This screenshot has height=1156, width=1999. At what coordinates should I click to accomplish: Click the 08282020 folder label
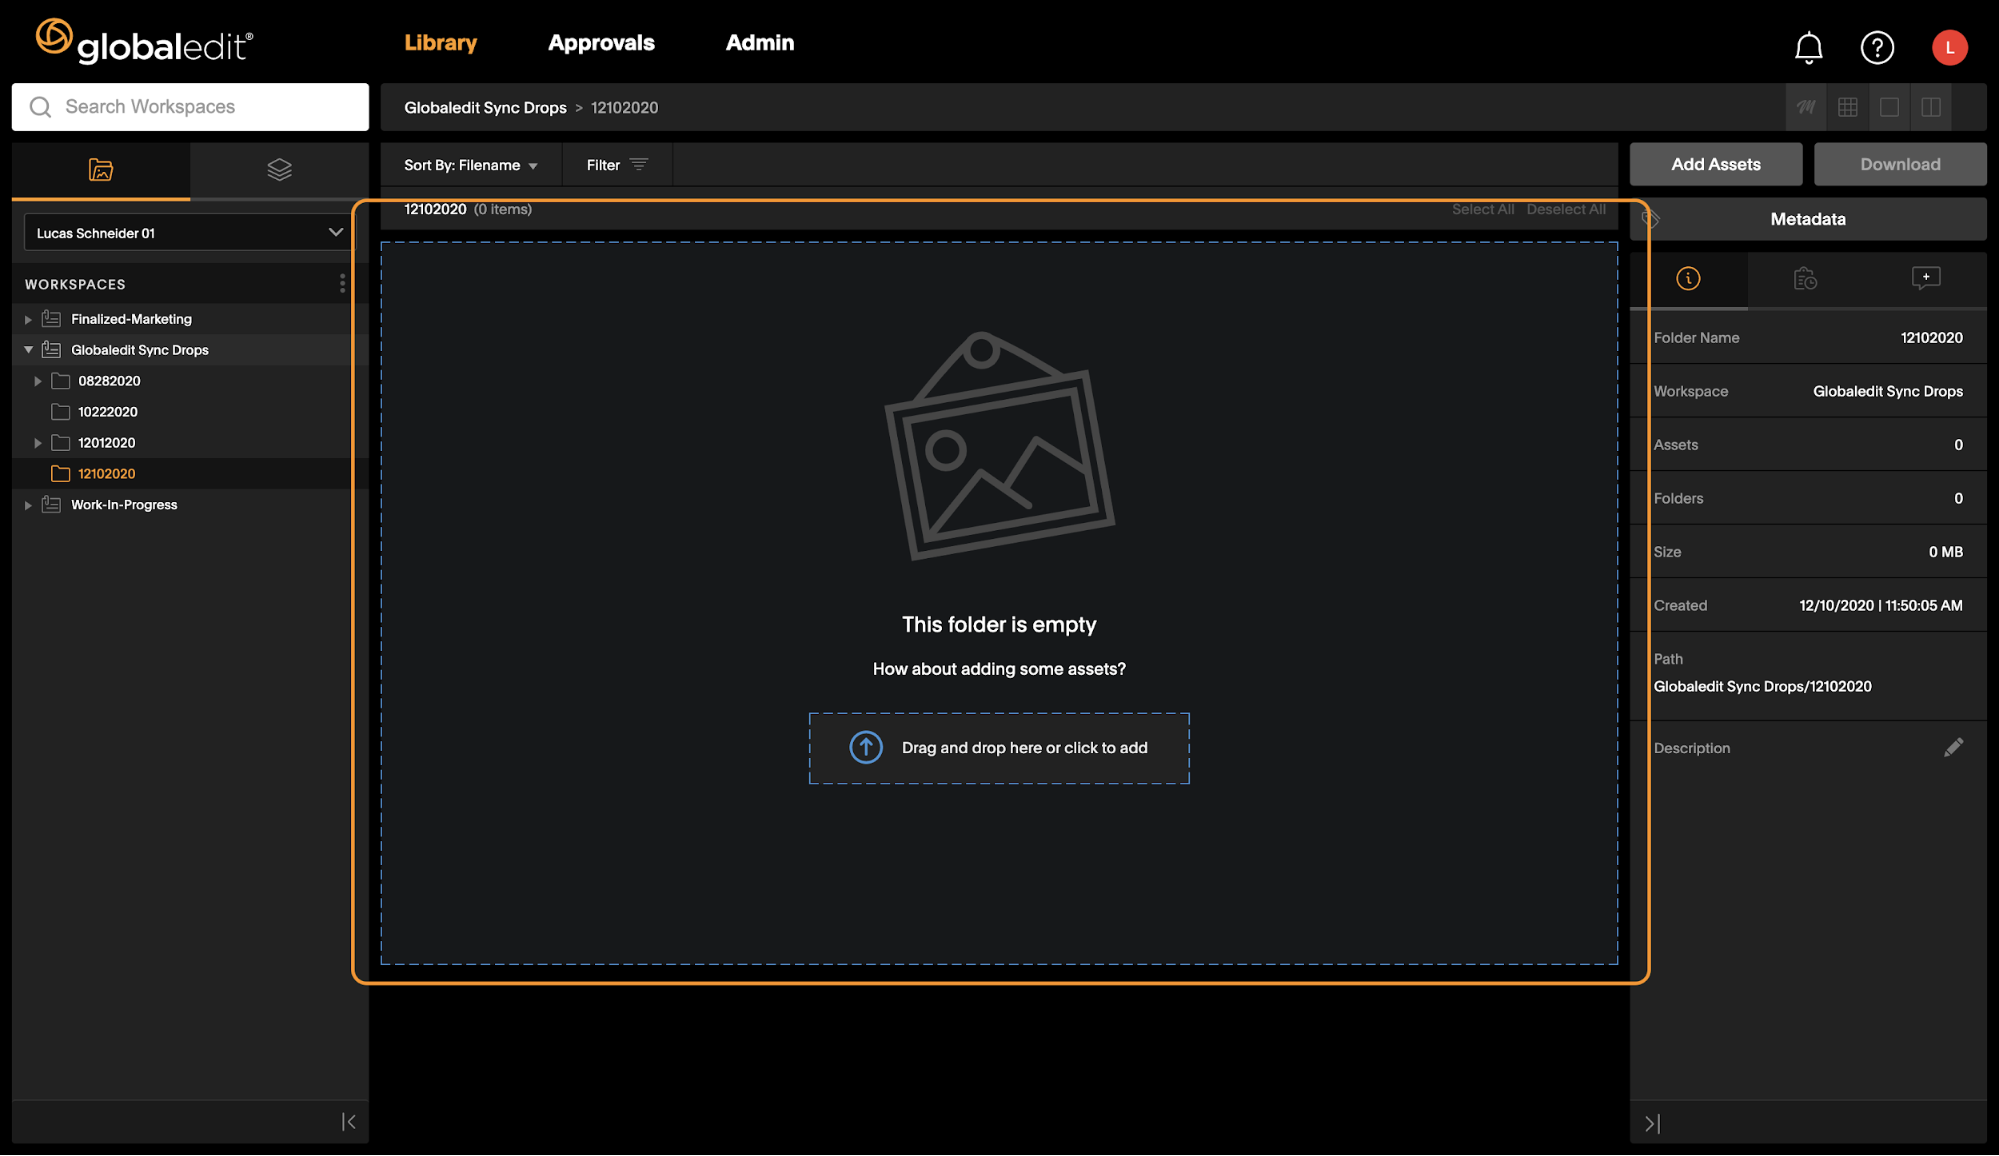pyautogui.click(x=109, y=381)
